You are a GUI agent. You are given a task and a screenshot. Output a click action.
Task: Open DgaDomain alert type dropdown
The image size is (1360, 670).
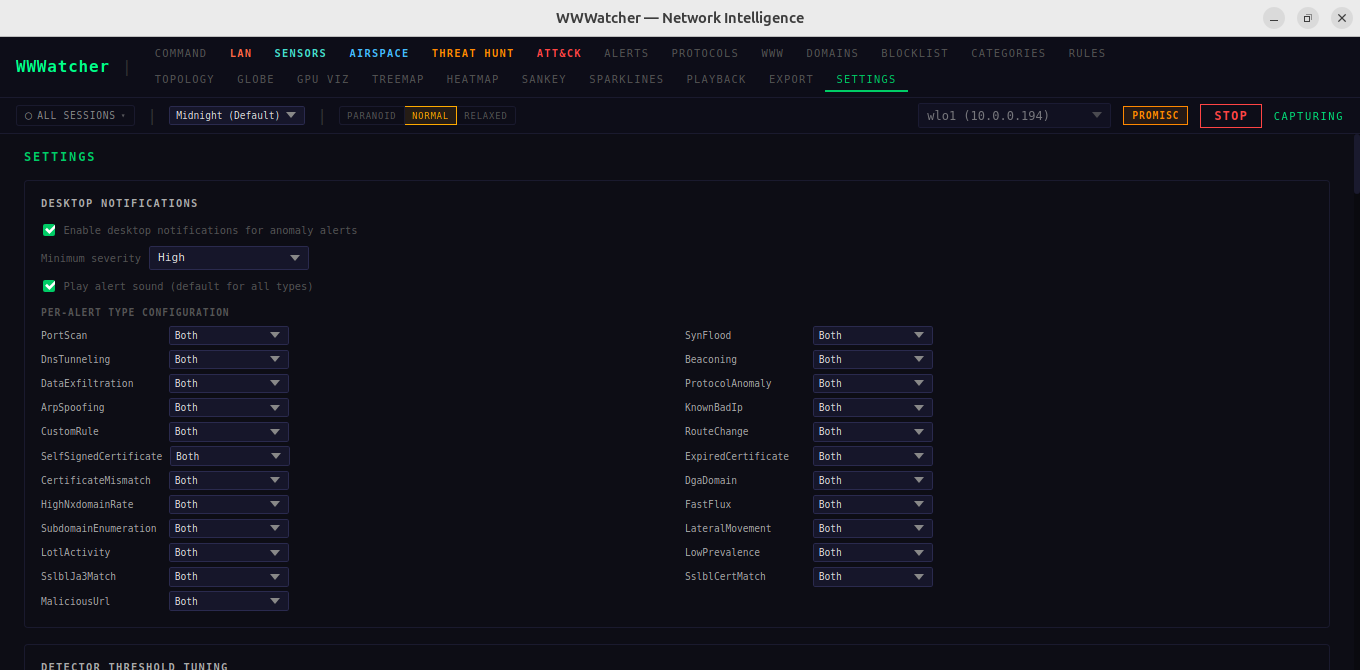click(x=873, y=480)
